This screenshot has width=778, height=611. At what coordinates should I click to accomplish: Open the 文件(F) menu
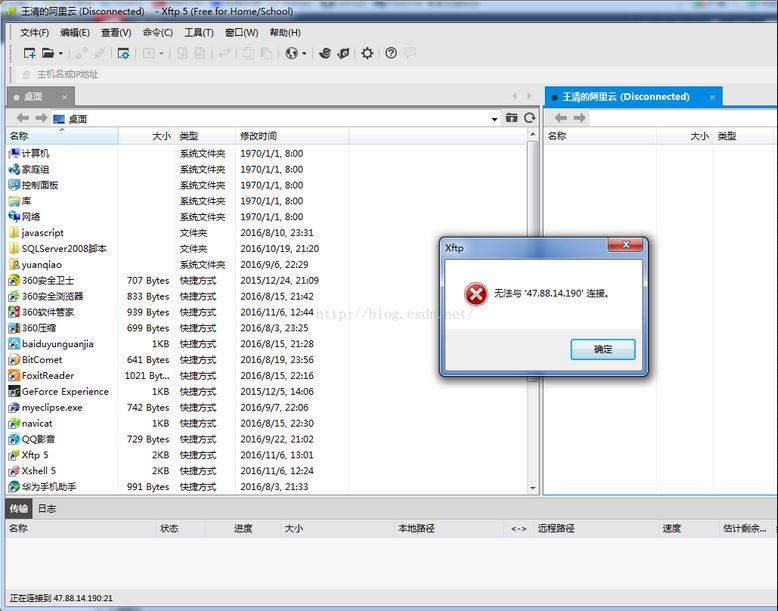tap(34, 32)
